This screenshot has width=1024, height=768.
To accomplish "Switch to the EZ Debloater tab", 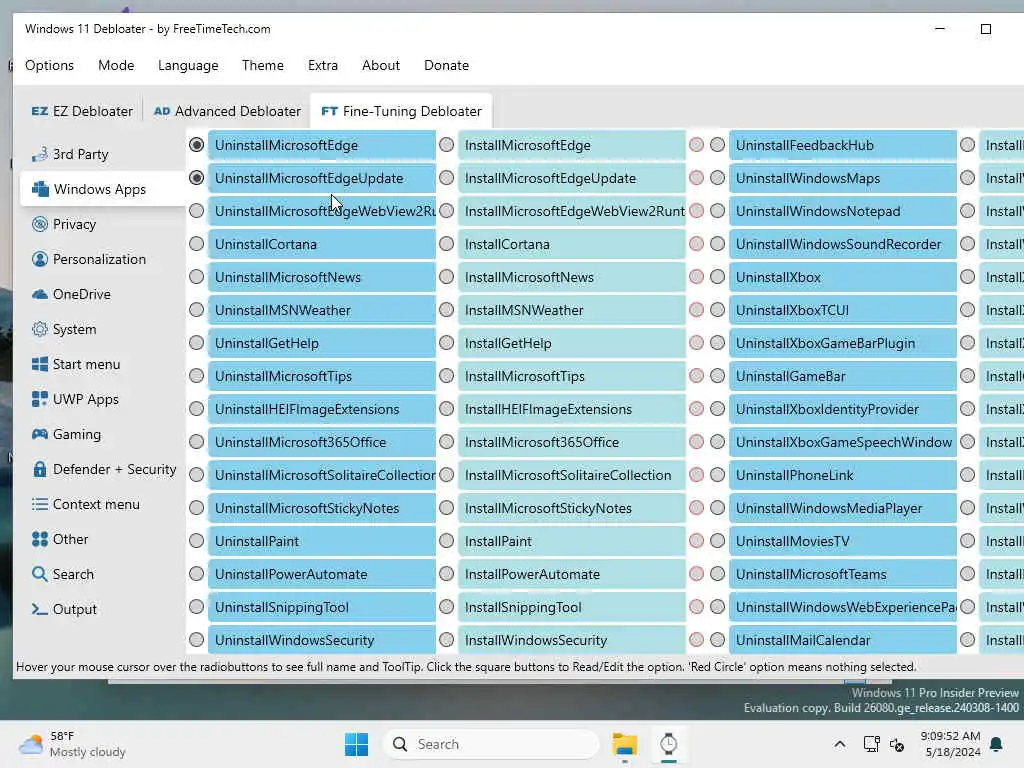I will coord(82,112).
